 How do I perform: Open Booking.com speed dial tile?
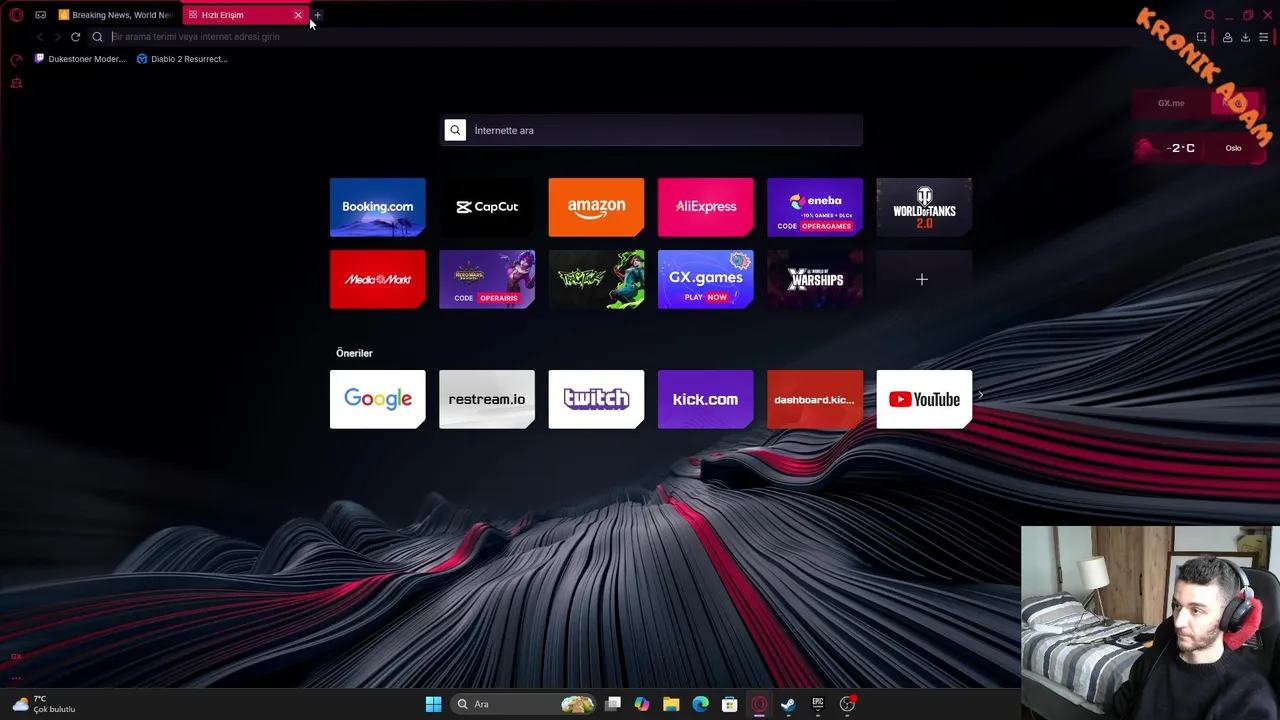(x=378, y=207)
